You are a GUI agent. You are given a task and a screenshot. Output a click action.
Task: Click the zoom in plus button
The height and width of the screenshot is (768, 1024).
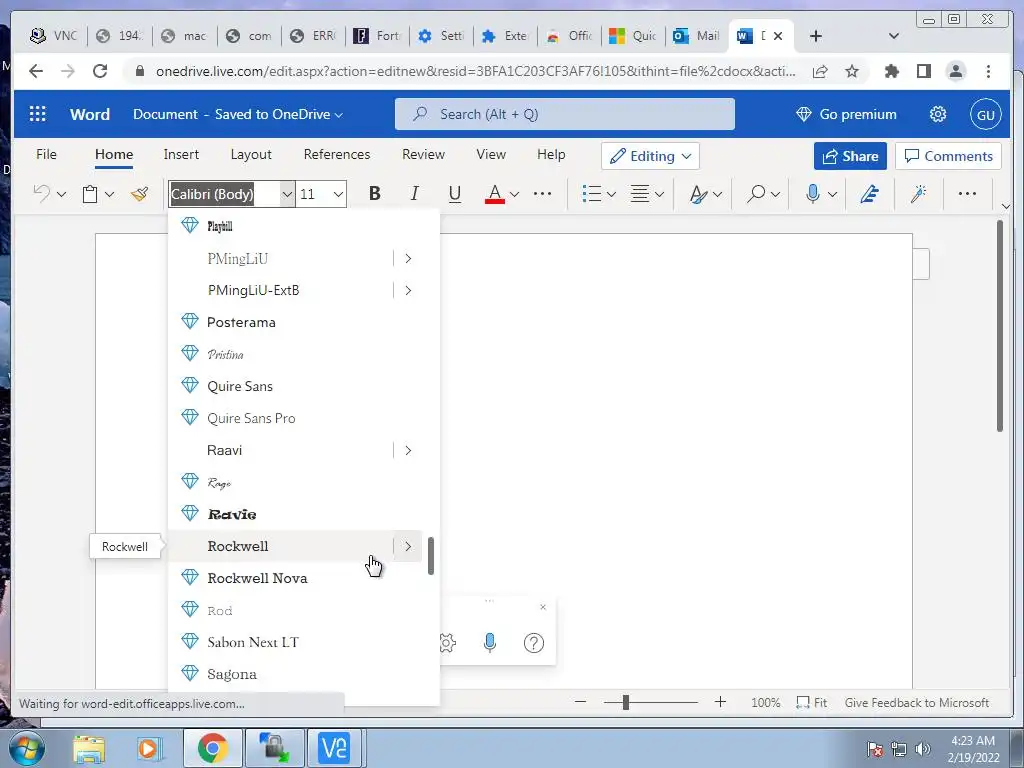(720, 702)
